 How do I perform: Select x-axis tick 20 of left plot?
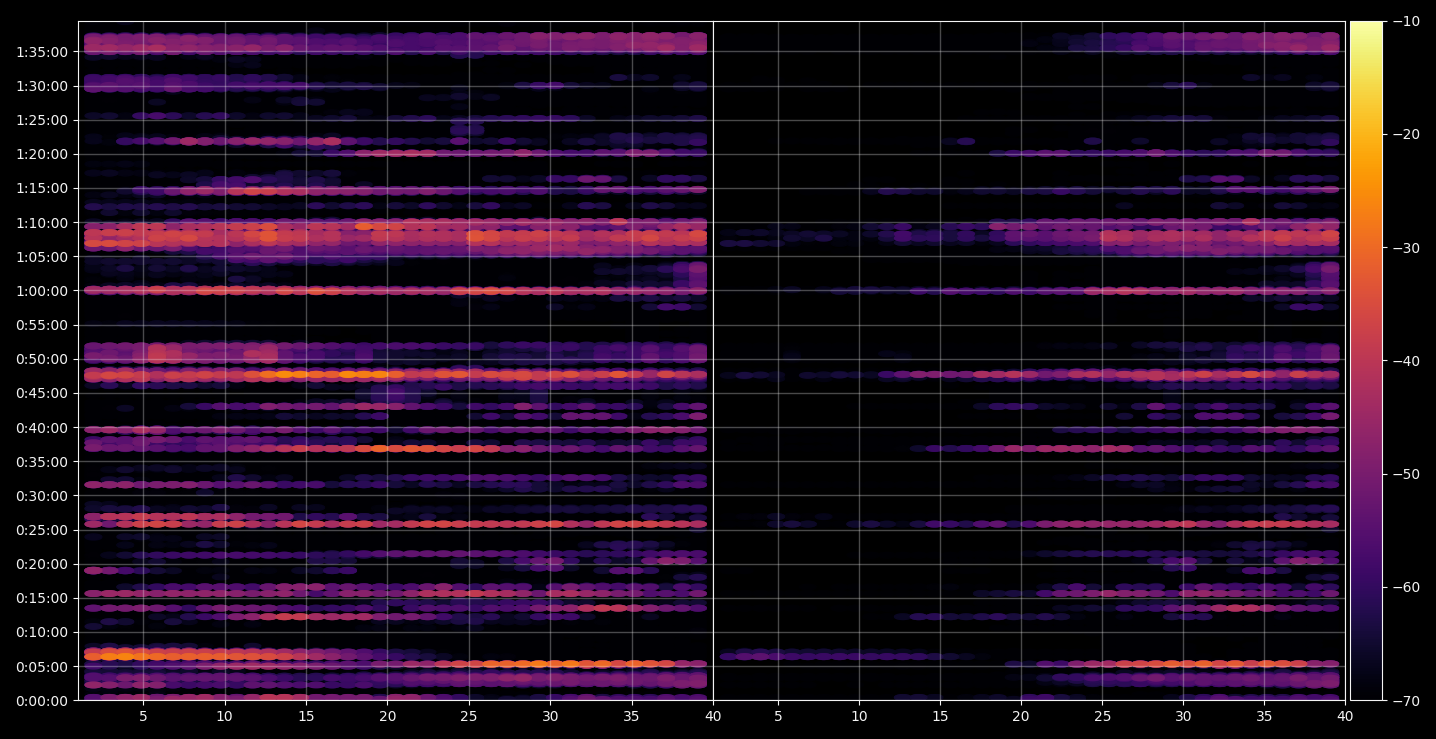[x=388, y=716]
